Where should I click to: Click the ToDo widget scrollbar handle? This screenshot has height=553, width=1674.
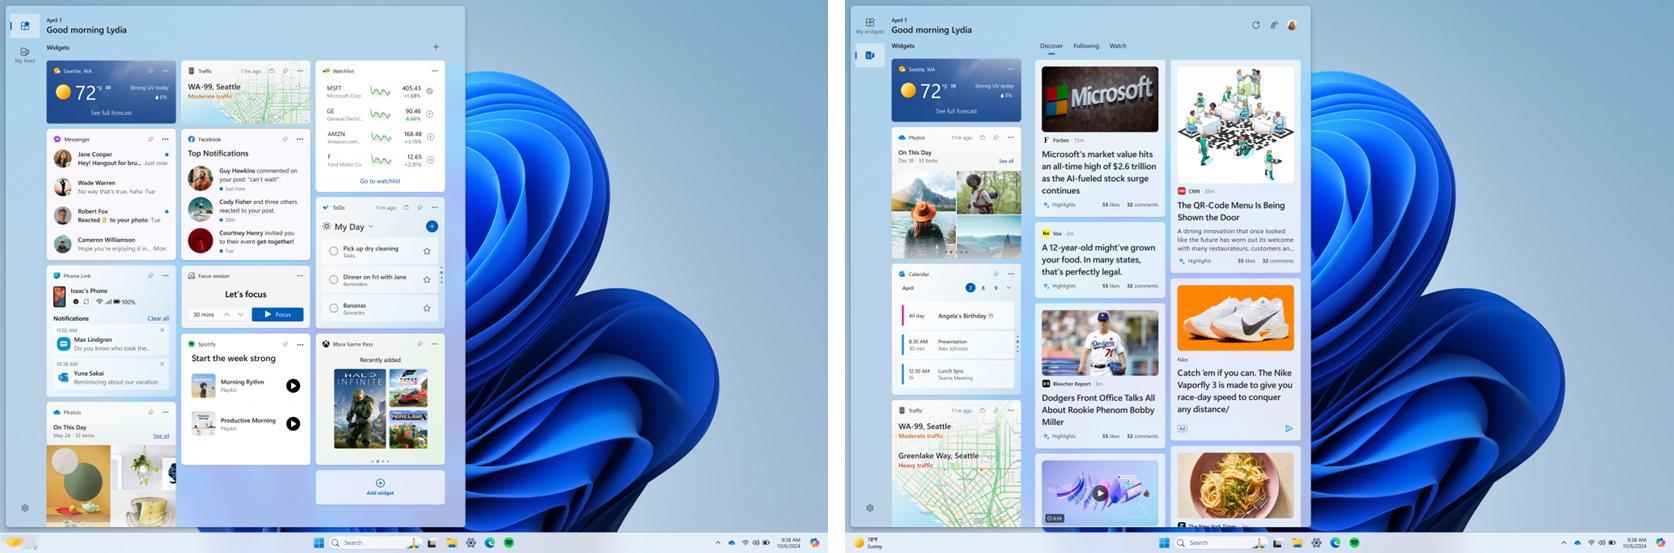pos(441,274)
